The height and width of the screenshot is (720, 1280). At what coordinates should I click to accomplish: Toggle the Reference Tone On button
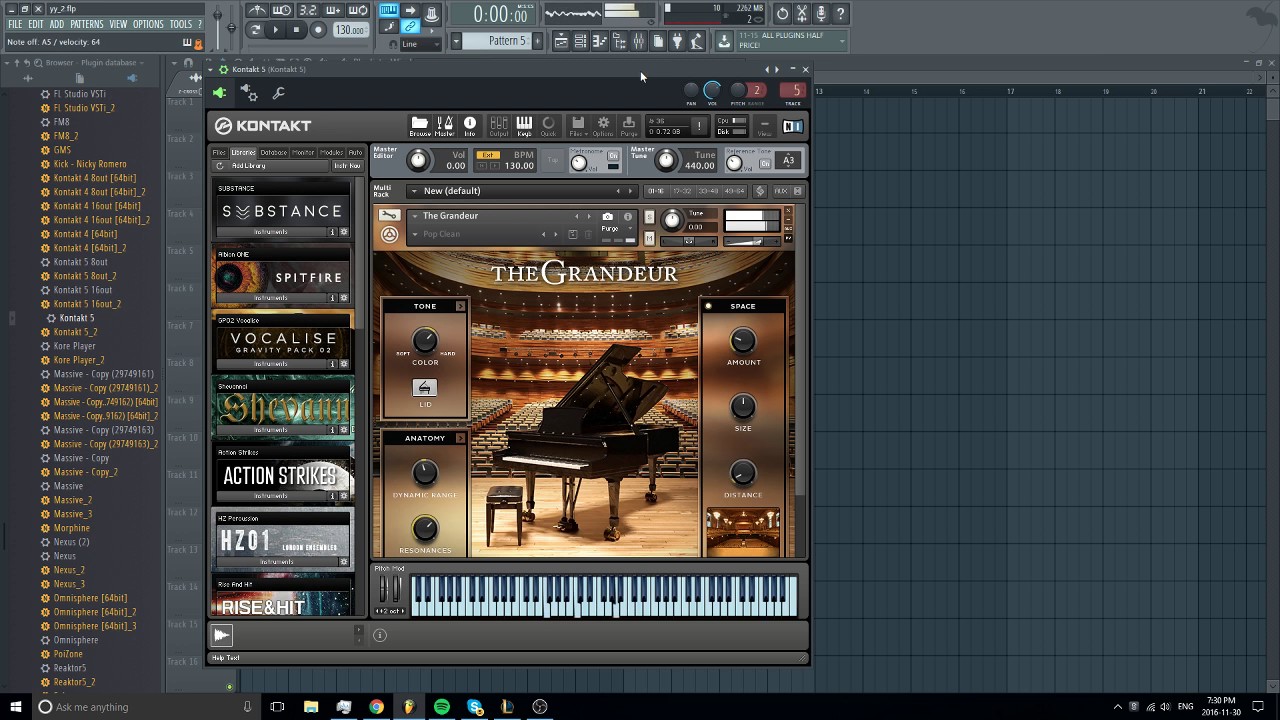(x=765, y=163)
